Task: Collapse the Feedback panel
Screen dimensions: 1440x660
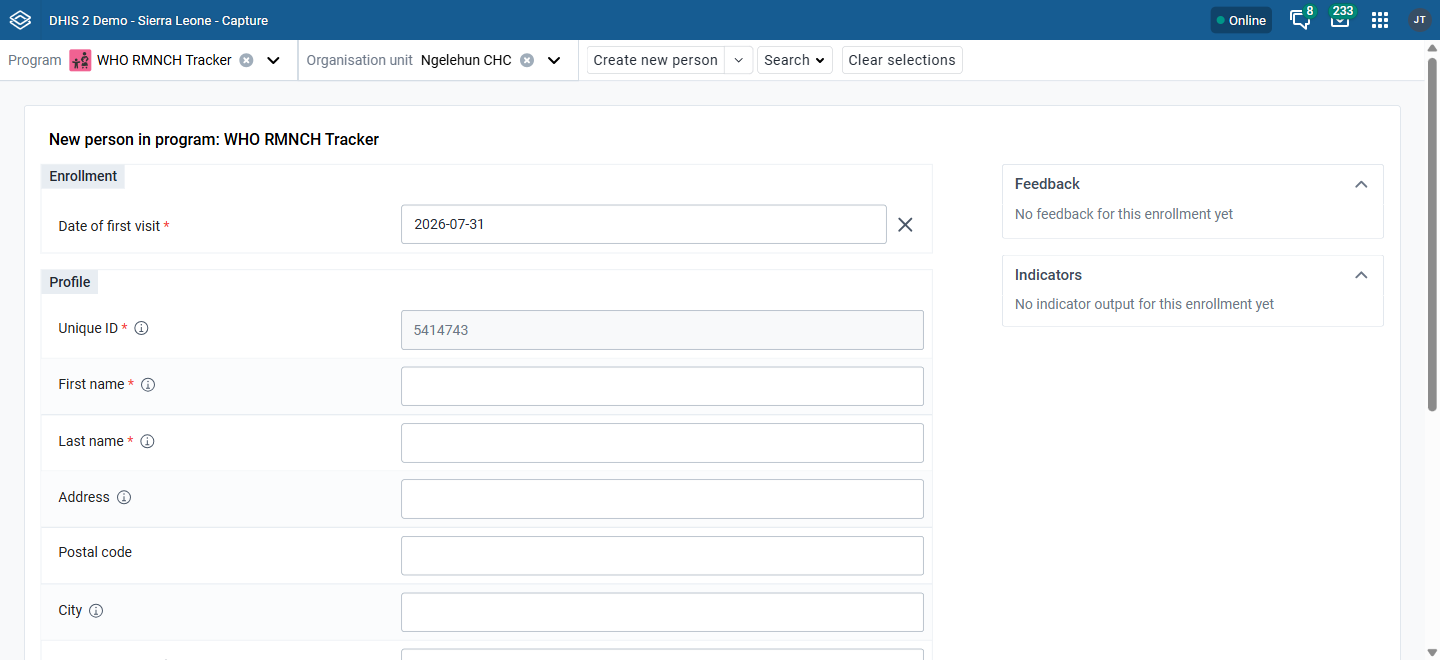Action: tap(1361, 184)
